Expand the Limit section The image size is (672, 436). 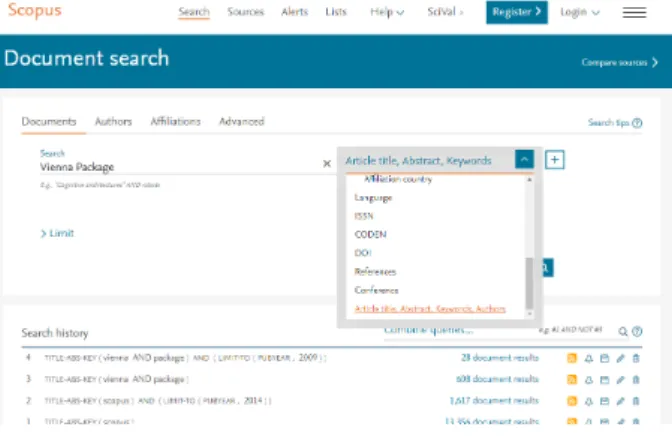point(57,233)
